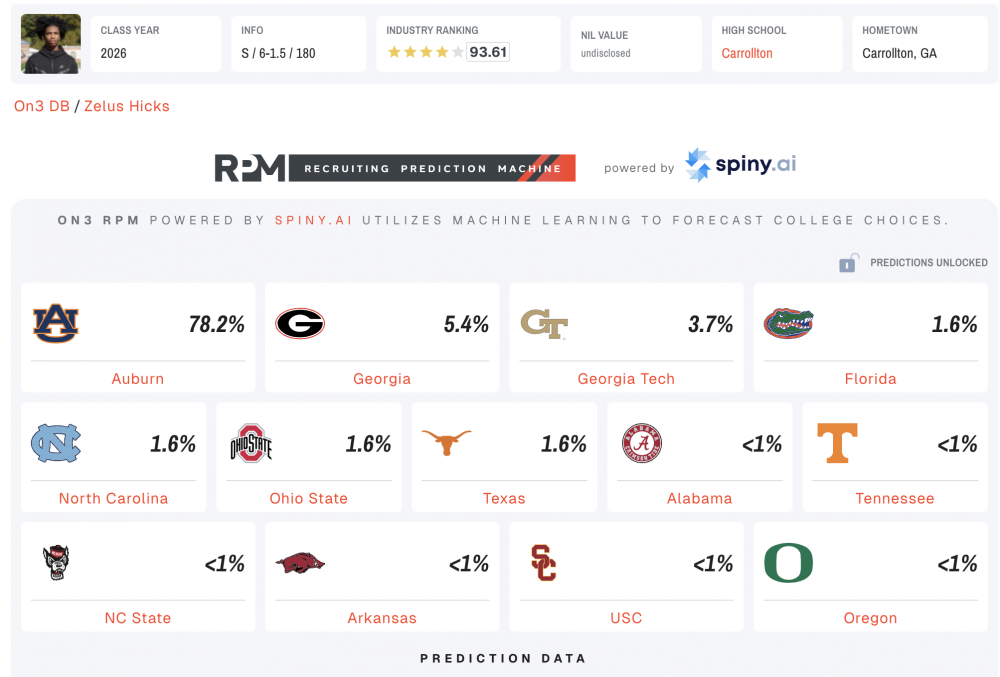Click the SPINY.AI link in description
The image size is (1000, 677).
click(314, 220)
